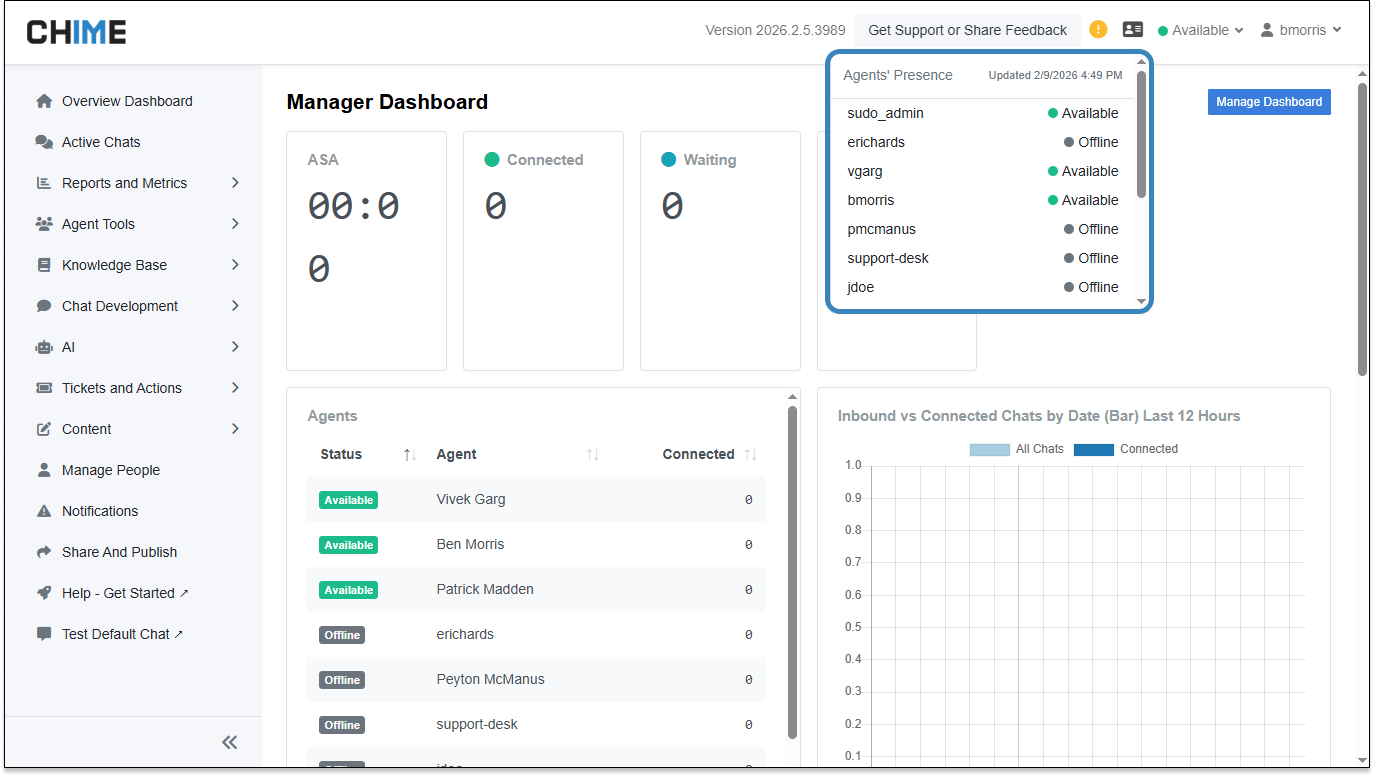Collapse the sidebar with double chevron
Screen dimensions: 1374x776
pos(230,742)
